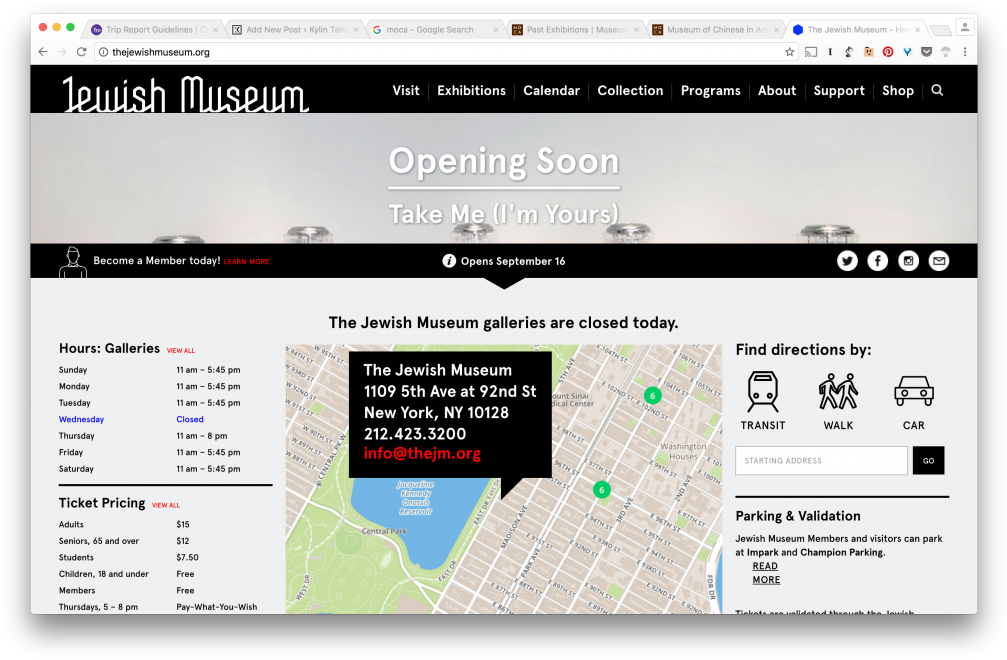Switch to Museum of Chinese in America tab
The image size is (1007, 660).
pyautogui.click(x=716, y=30)
